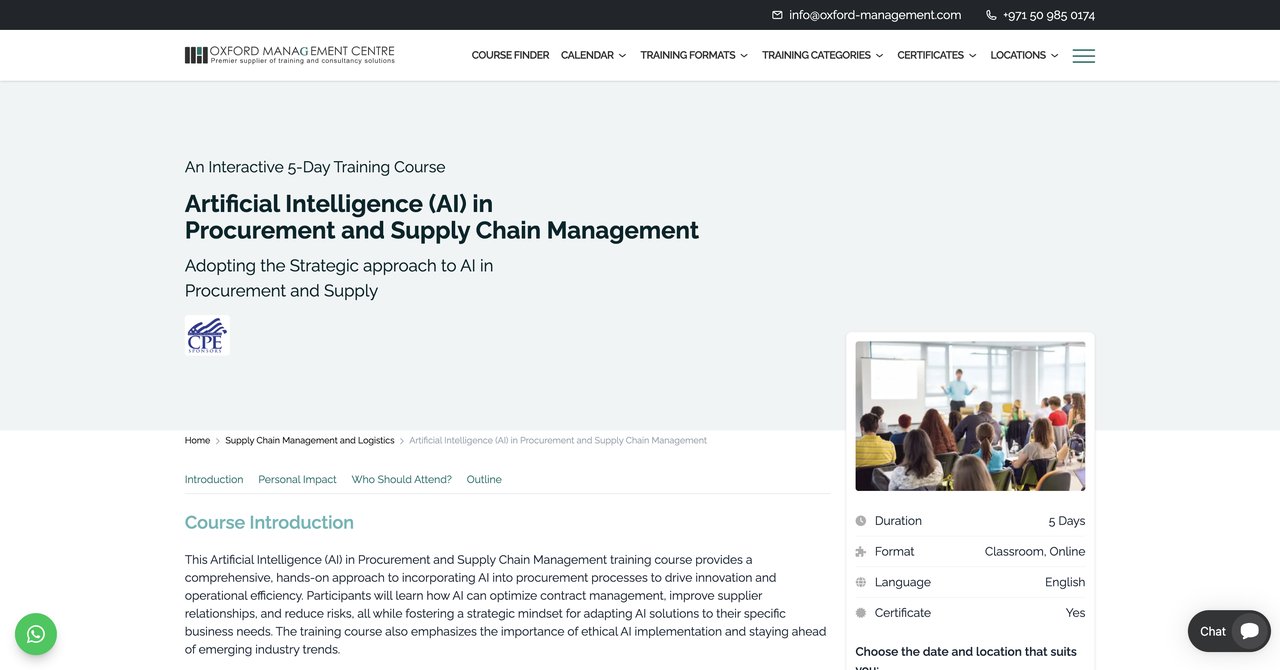Click the Language globe icon
The height and width of the screenshot is (670, 1280).
pos(861,582)
